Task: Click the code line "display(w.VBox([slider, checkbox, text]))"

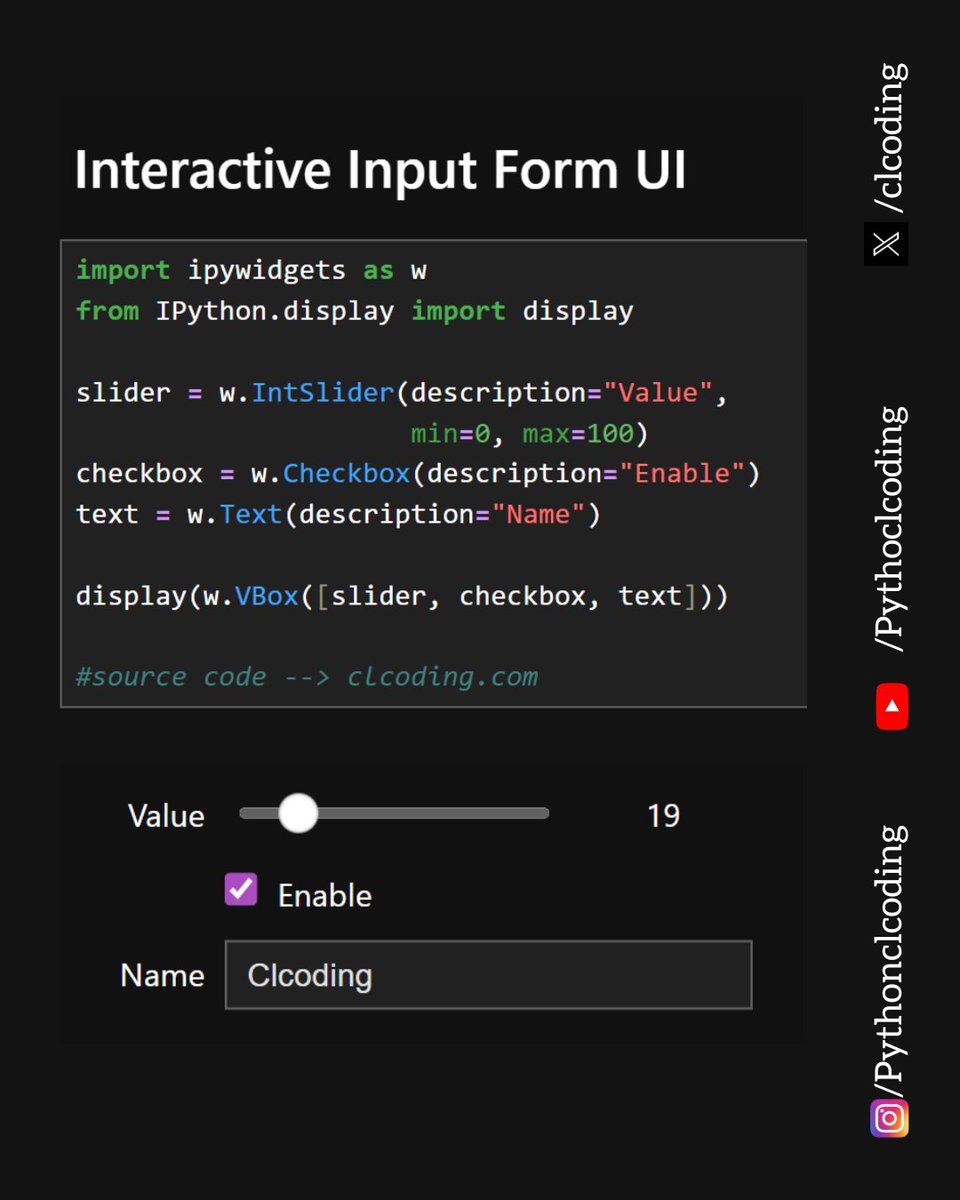Action: pyautogui.click(x=402, y=596)
